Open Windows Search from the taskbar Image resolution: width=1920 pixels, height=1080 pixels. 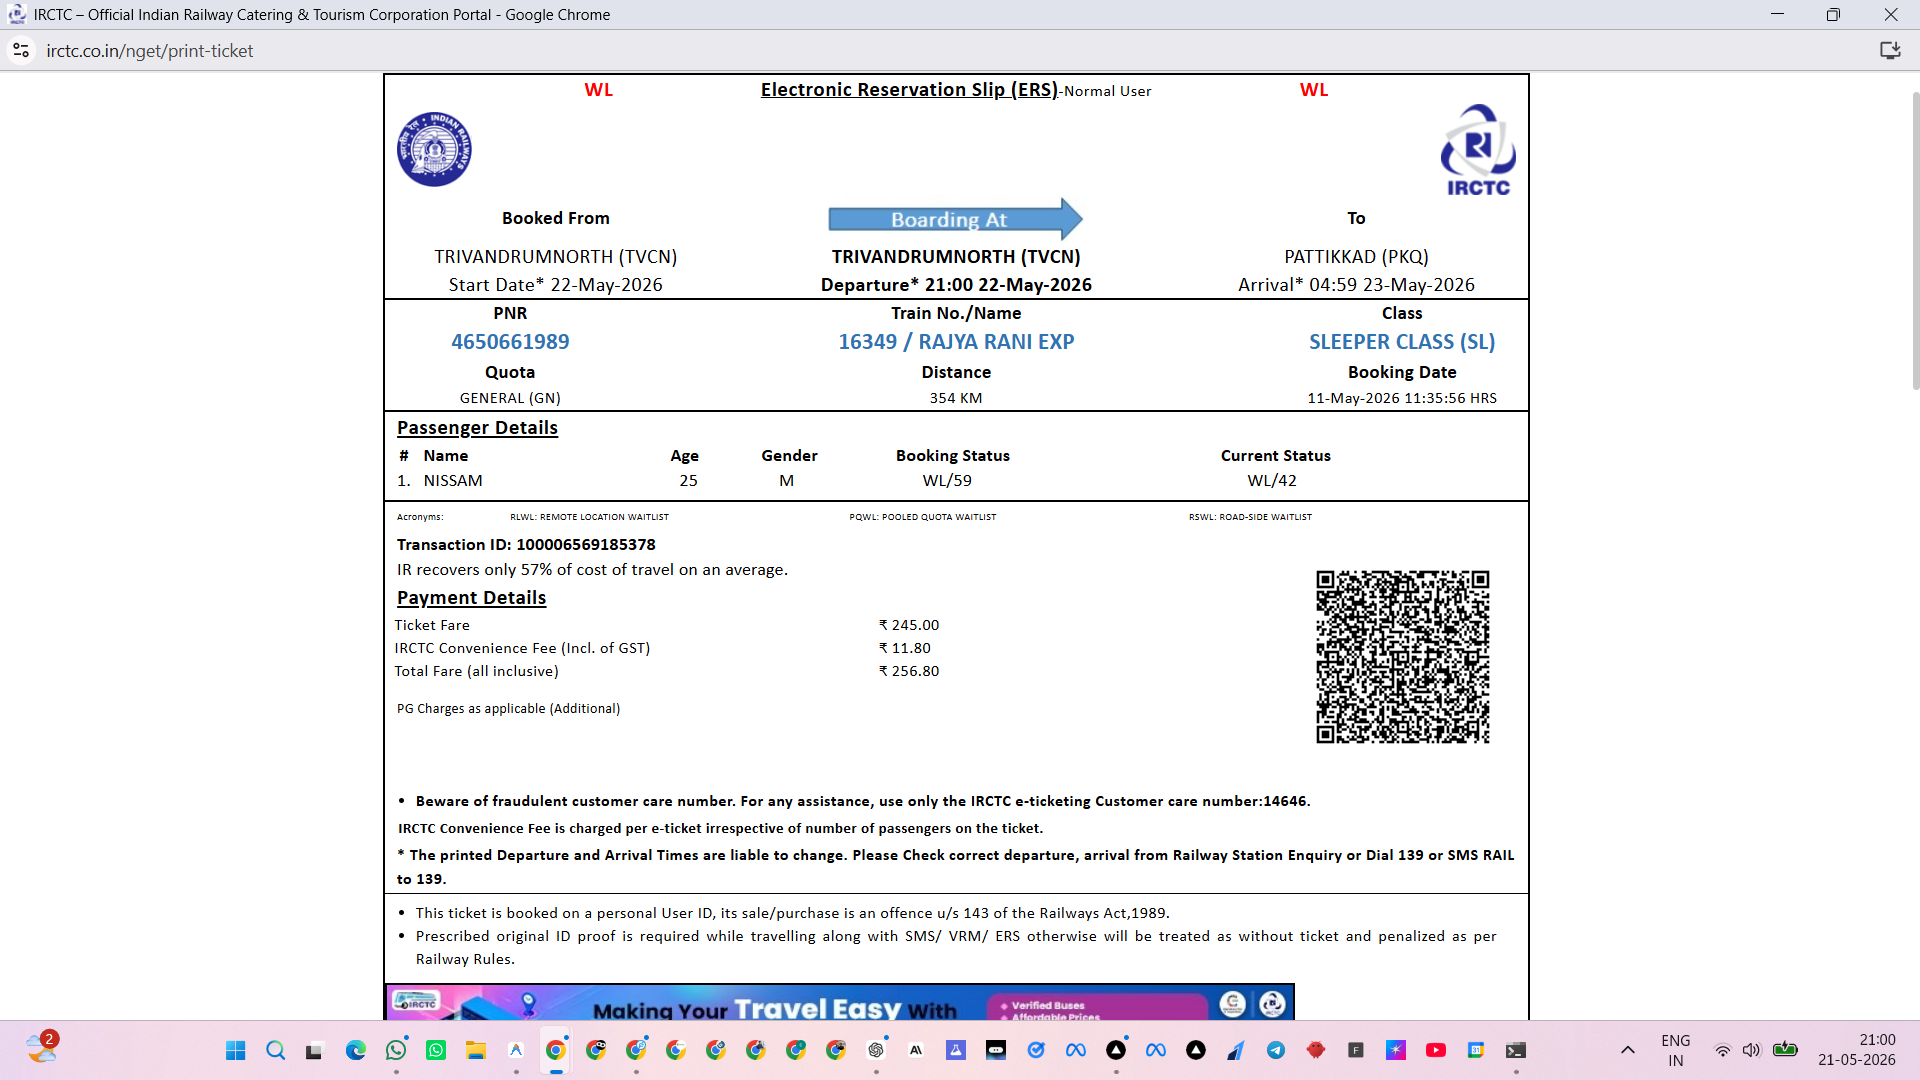pyautogui.click(x=276, y=1050)
